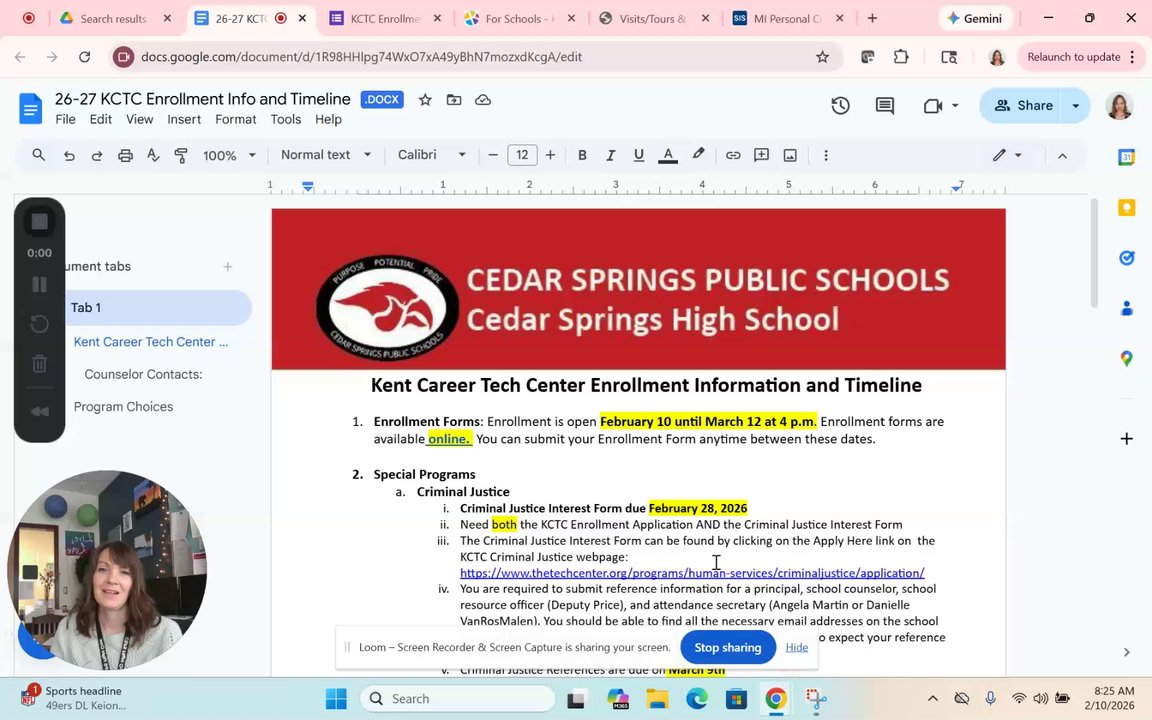This screenshot has width=1152, height=720.
Task: Click the Docs home icon
Action: (30, 109)
